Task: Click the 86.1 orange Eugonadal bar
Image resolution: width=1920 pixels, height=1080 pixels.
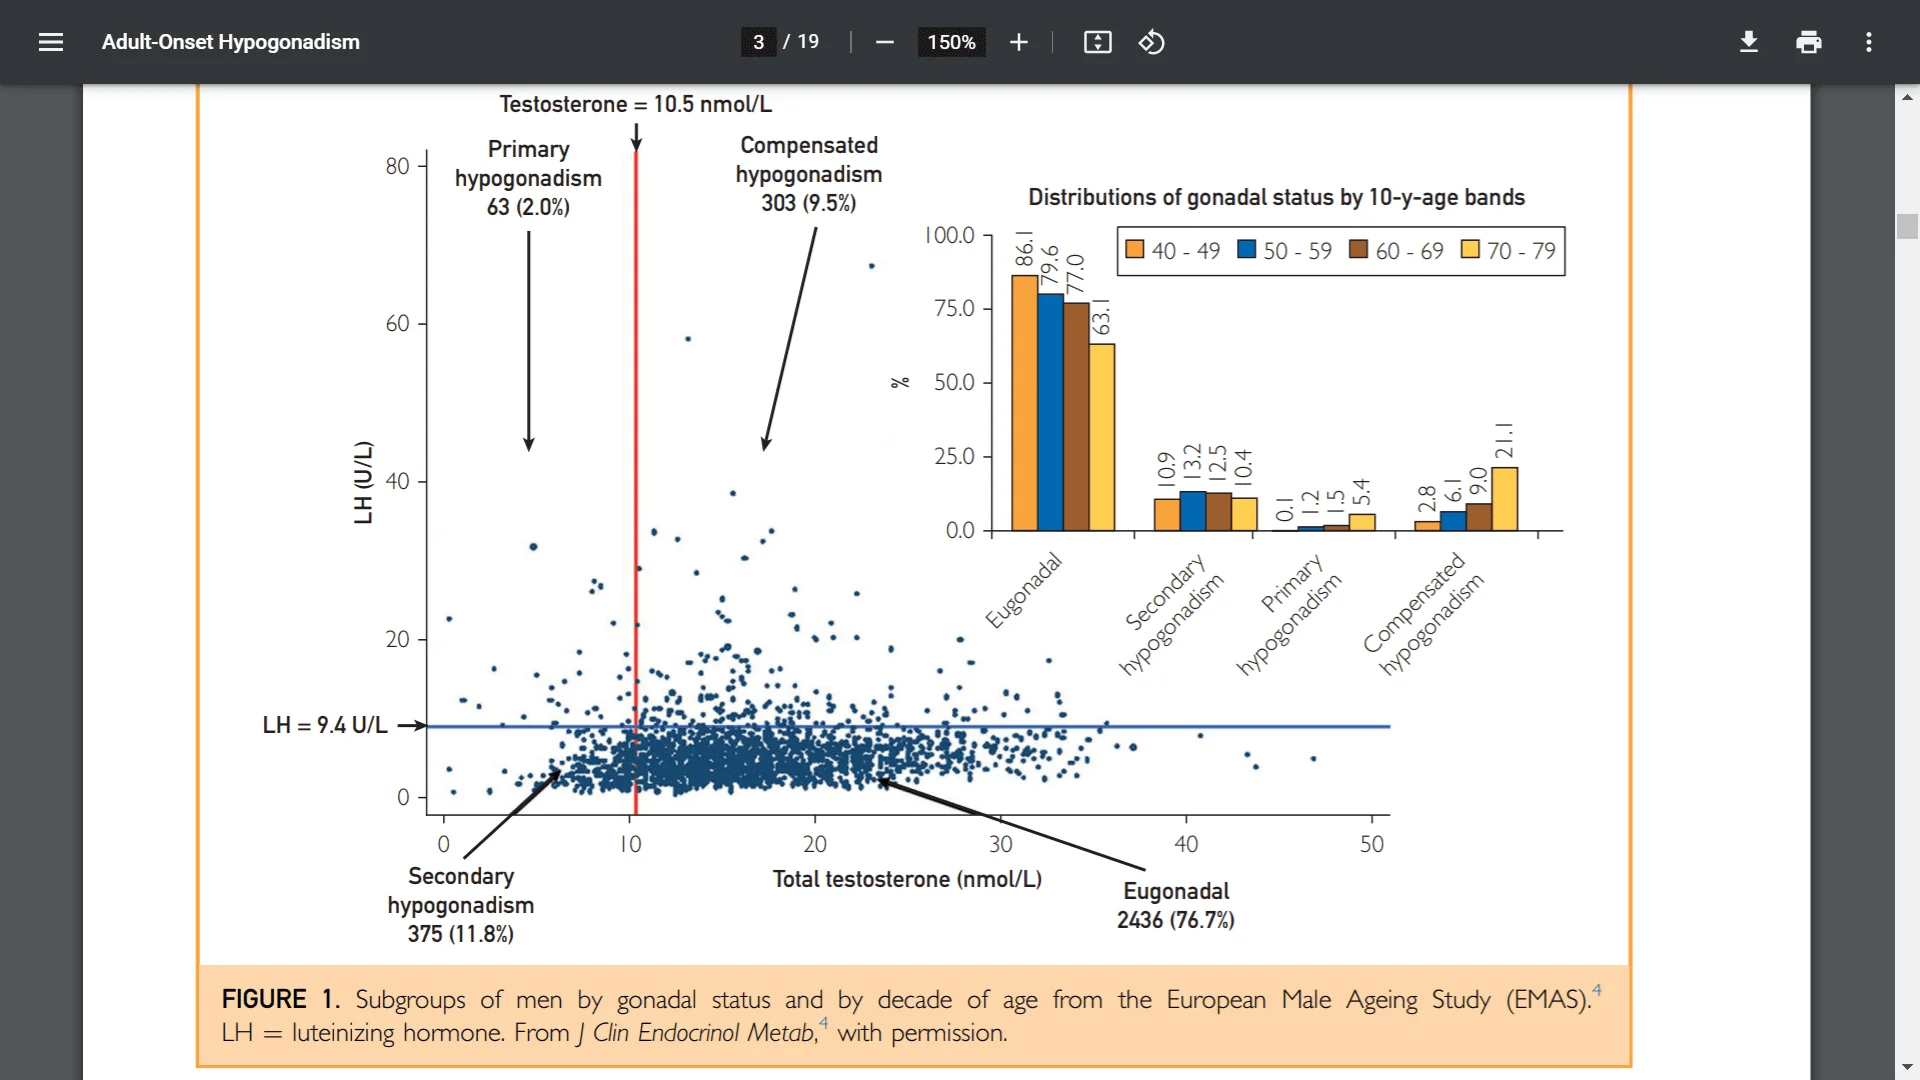Action: (1024, 403)
